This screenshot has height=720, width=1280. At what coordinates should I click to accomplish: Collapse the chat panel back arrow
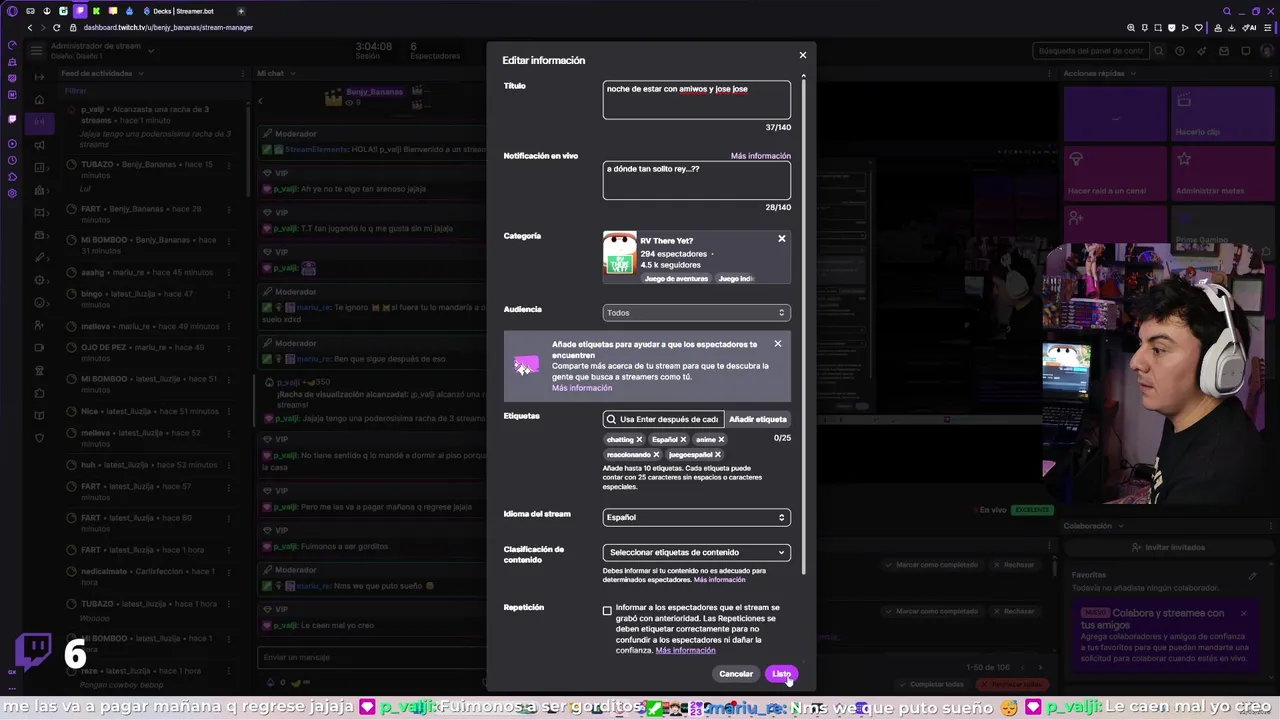click(260, 100)
